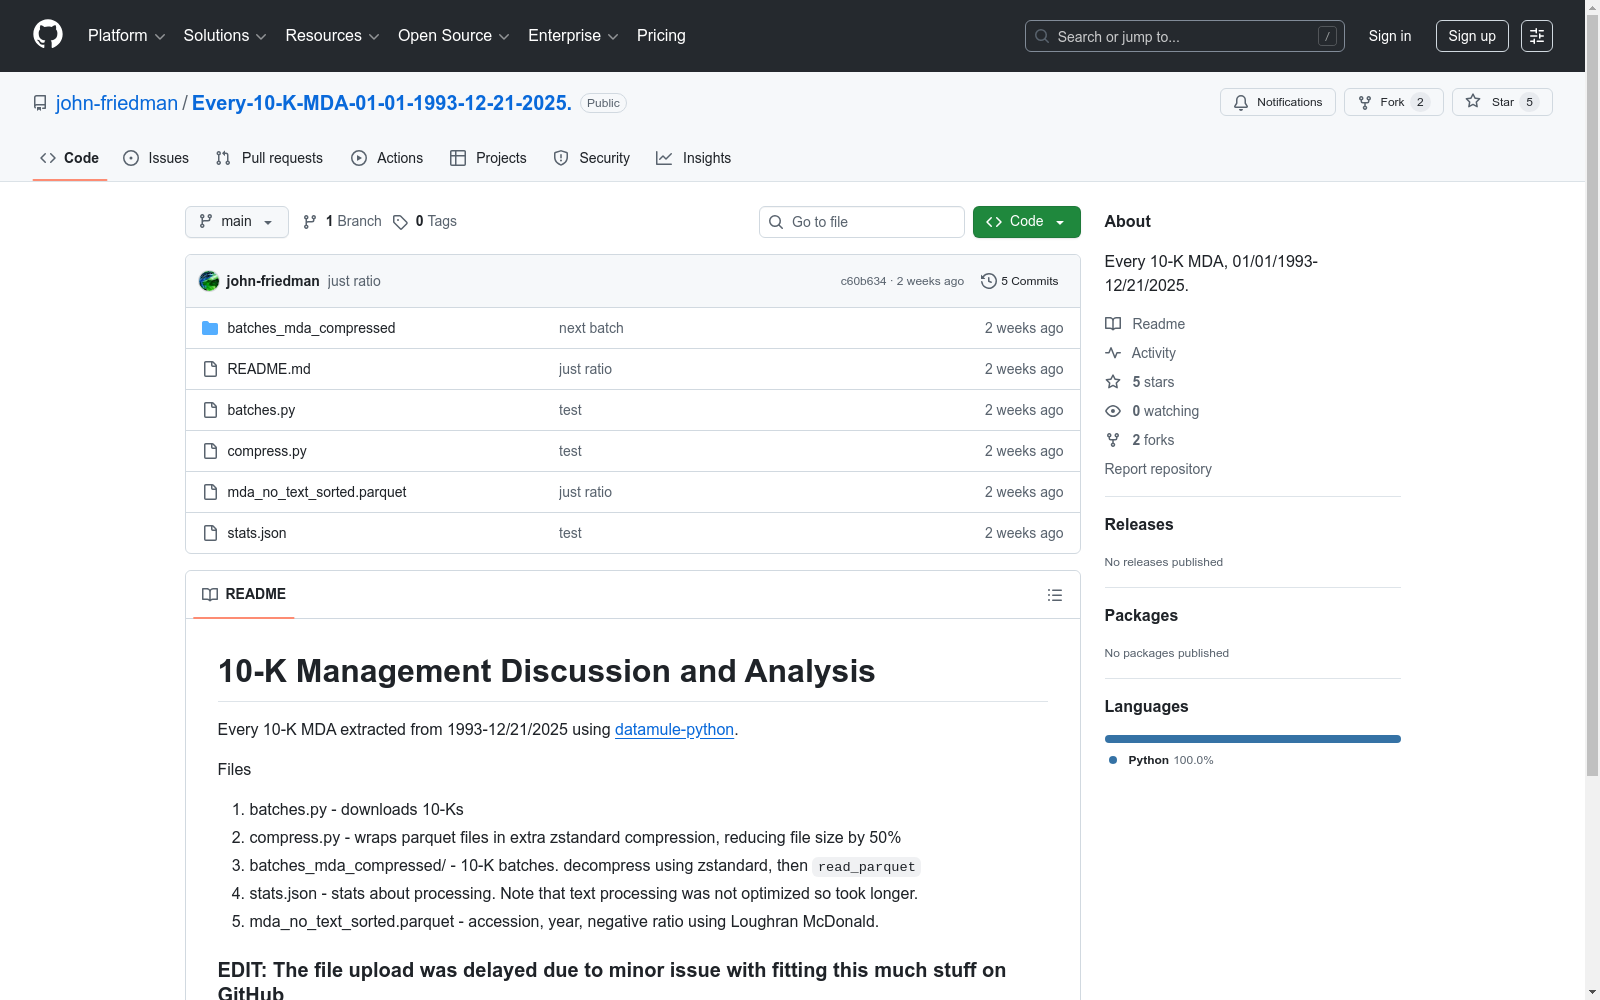Click the tag icon beside 0 Tags
Screen dimensions: 1600x1000
pos(400,222)
